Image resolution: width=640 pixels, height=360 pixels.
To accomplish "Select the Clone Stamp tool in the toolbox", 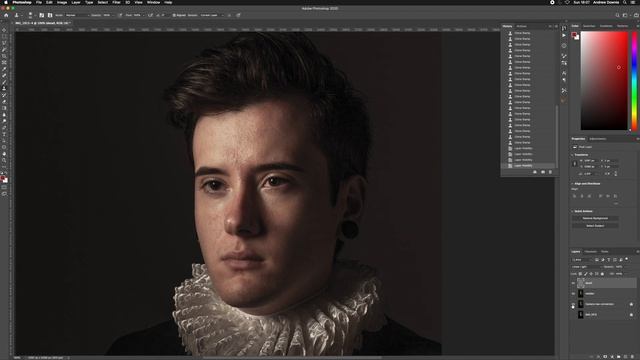I will point(4,88).
